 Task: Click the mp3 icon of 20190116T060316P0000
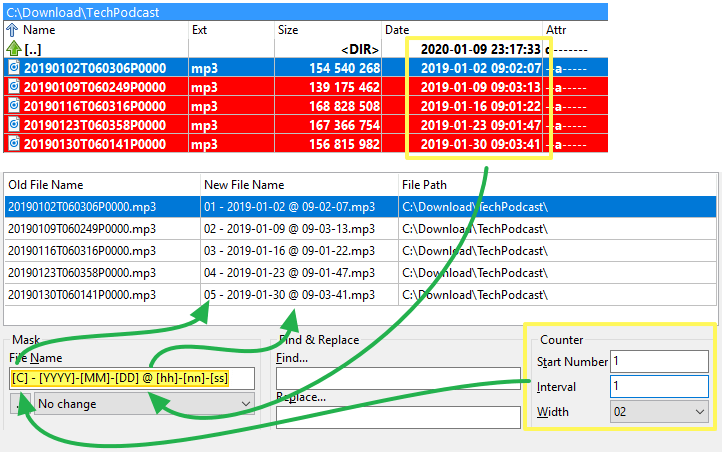point(13,106)
